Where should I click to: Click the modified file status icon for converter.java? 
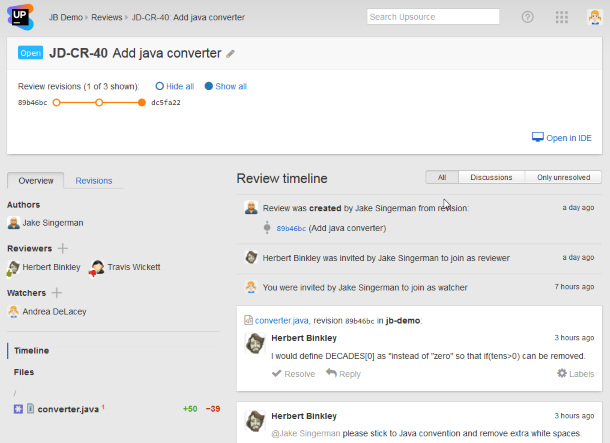[x=18, y=409]
